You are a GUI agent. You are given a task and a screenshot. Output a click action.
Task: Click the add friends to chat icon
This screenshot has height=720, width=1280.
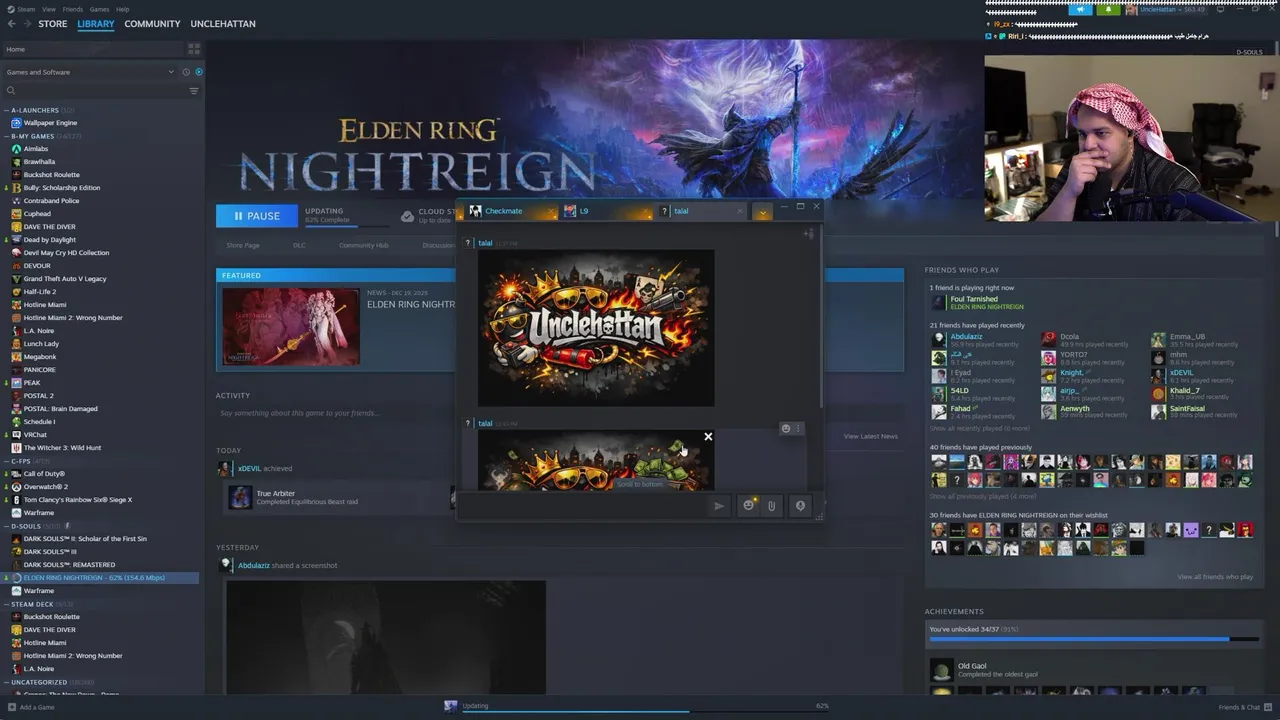809,234
